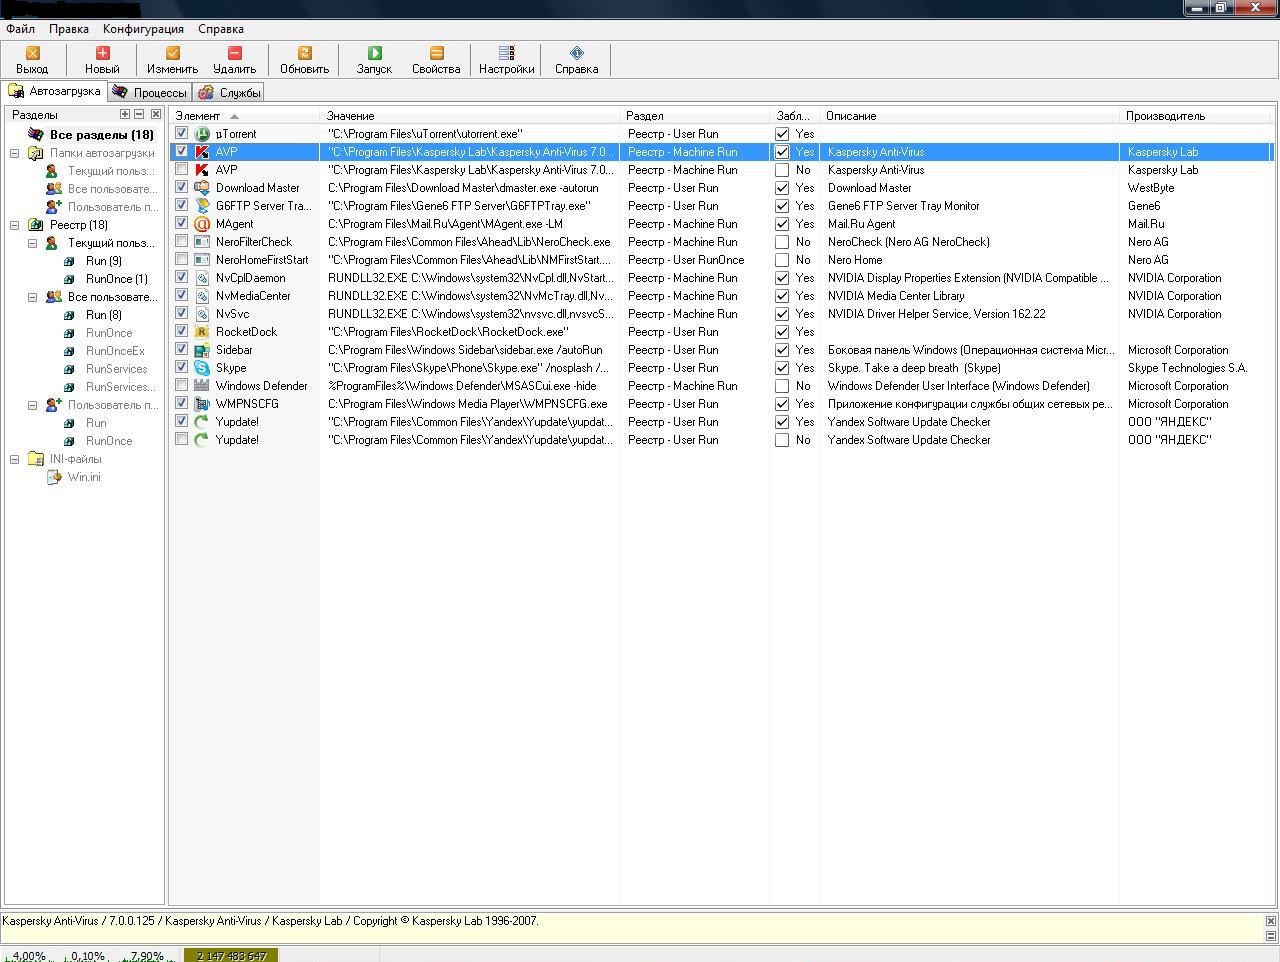1280x962 pixels.
Task: Uncheck the NvSvc startup checkbox
Action: click(181, 313)
